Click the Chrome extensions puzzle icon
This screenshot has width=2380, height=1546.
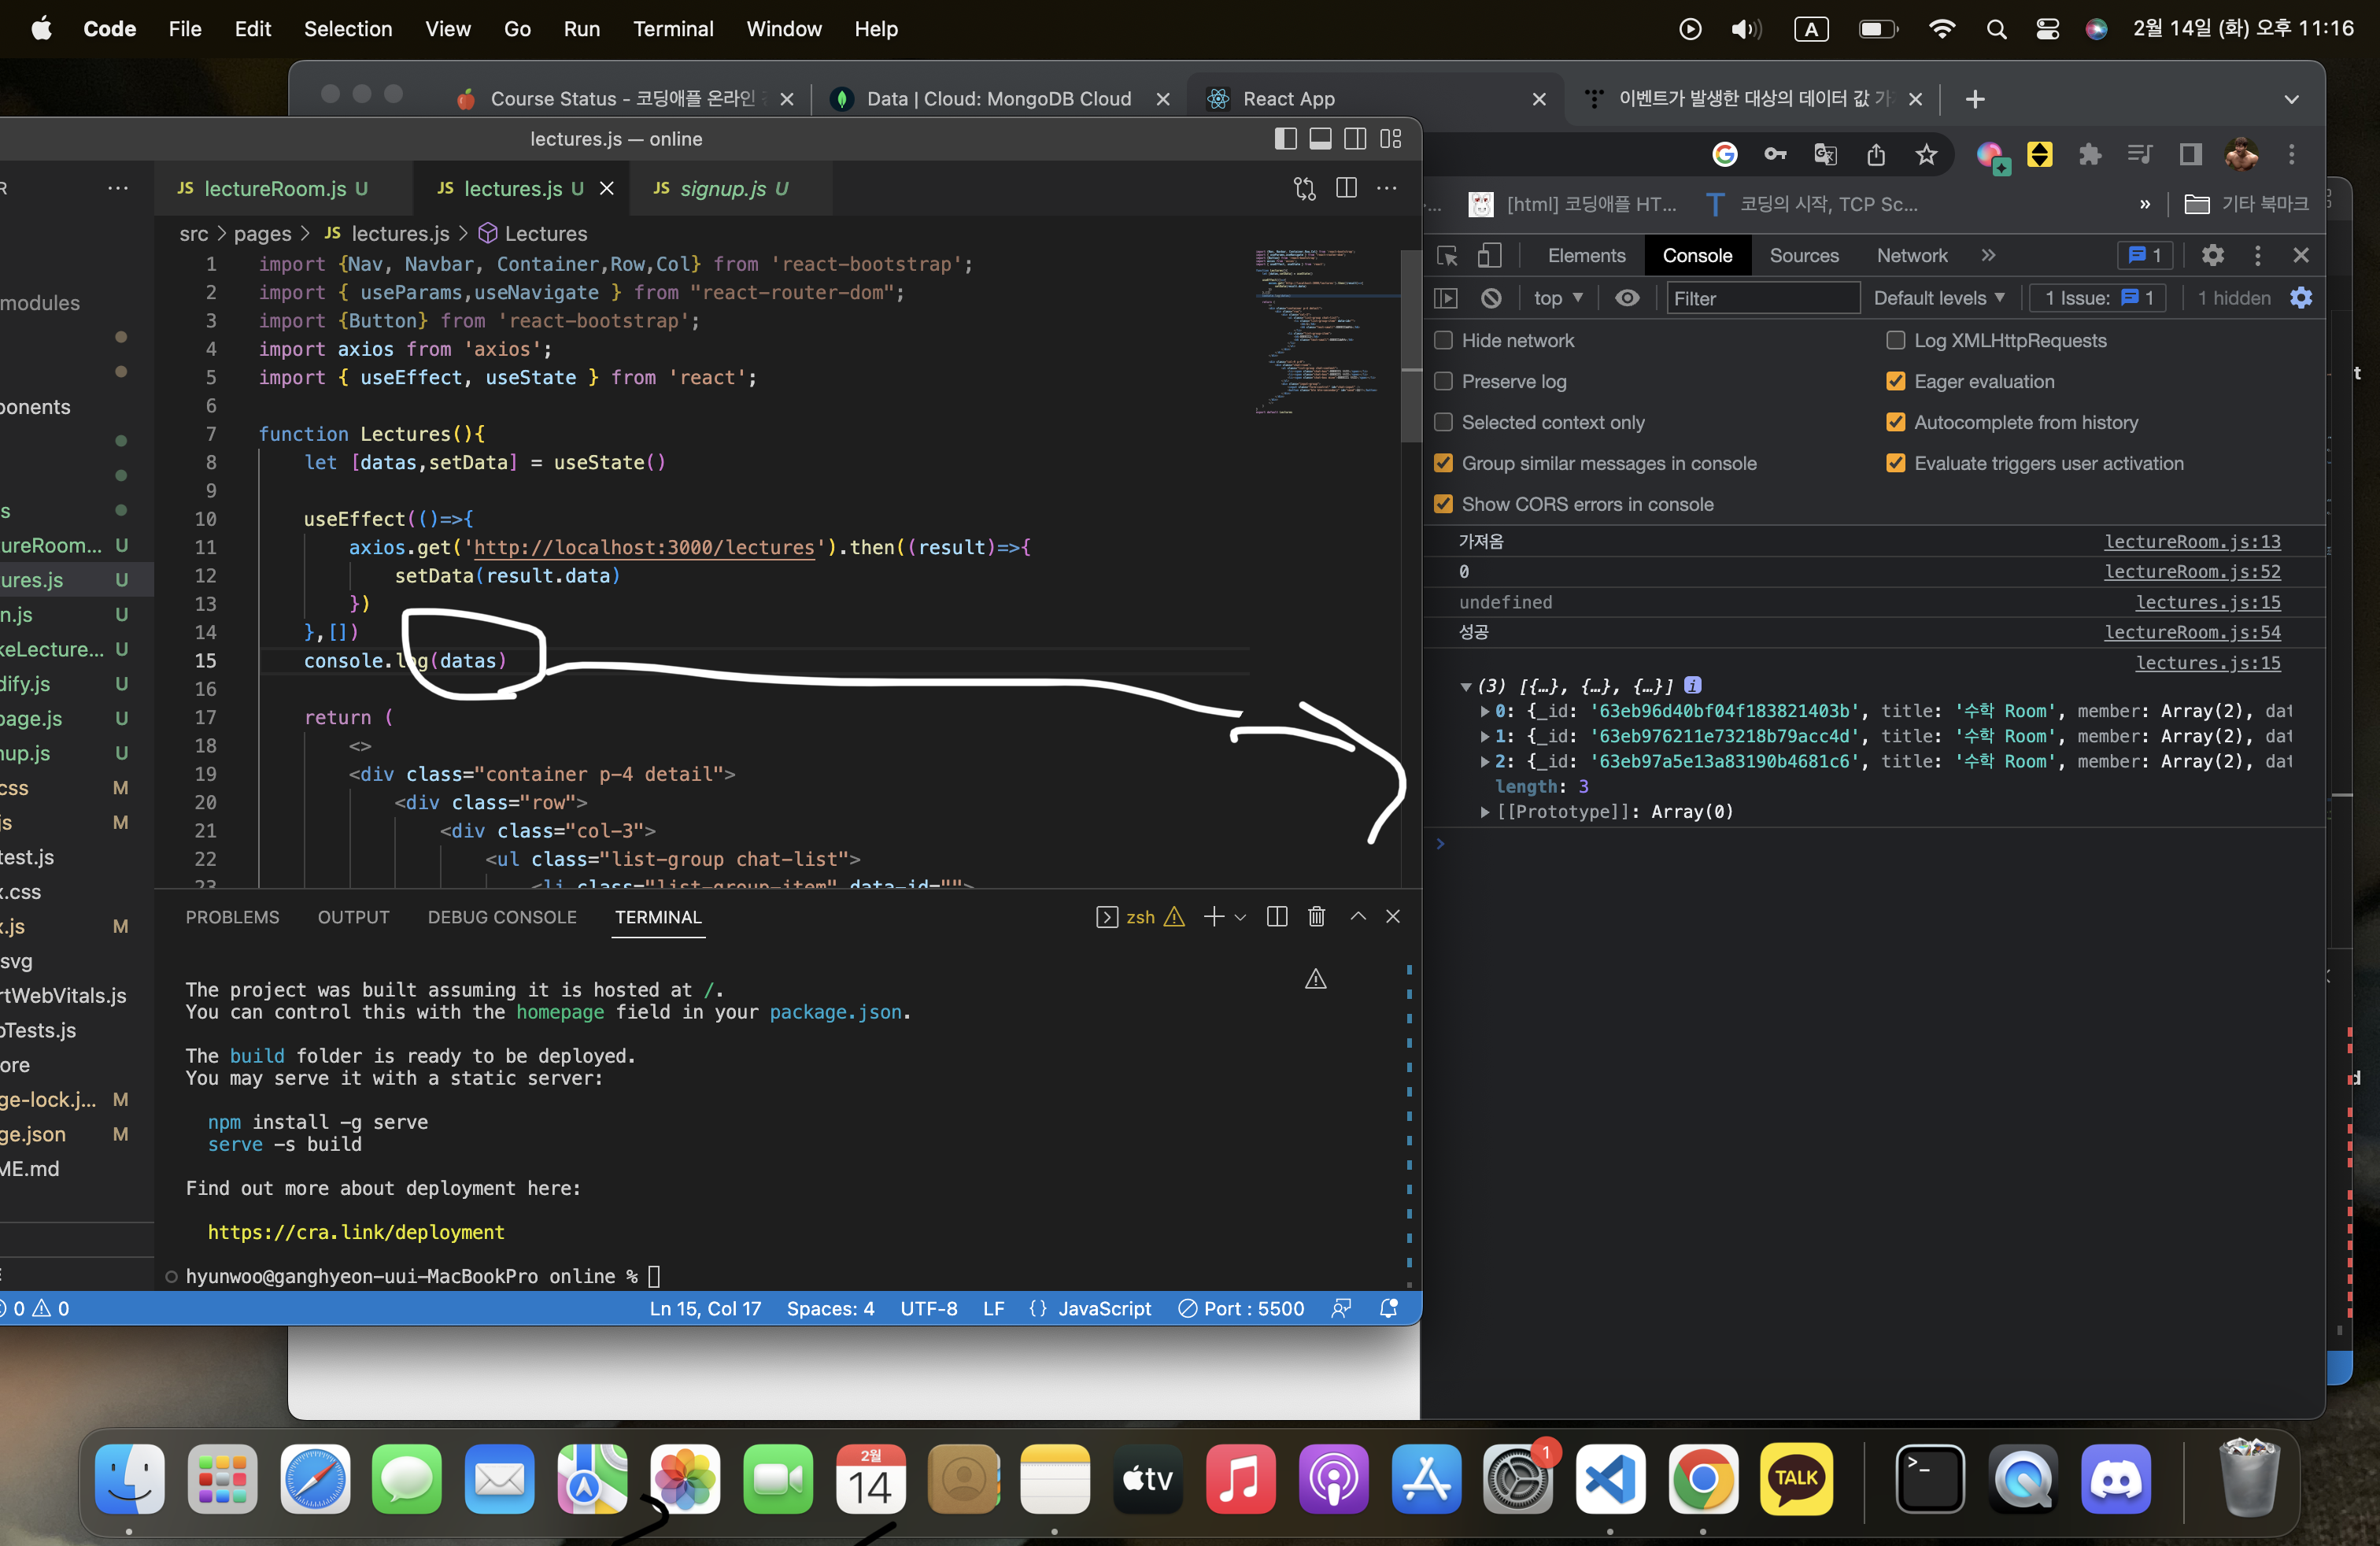coord(2089,154)
